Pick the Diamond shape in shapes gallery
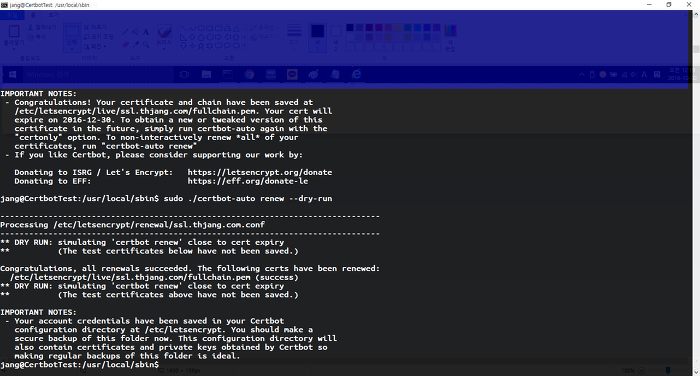The image size is (700, 376). click(192, 37)
